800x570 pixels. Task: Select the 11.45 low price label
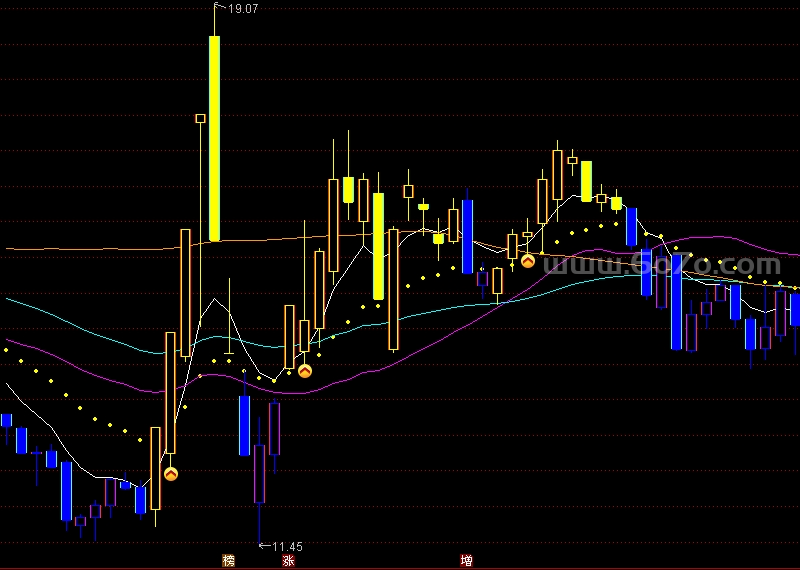(x=287, y=546)
